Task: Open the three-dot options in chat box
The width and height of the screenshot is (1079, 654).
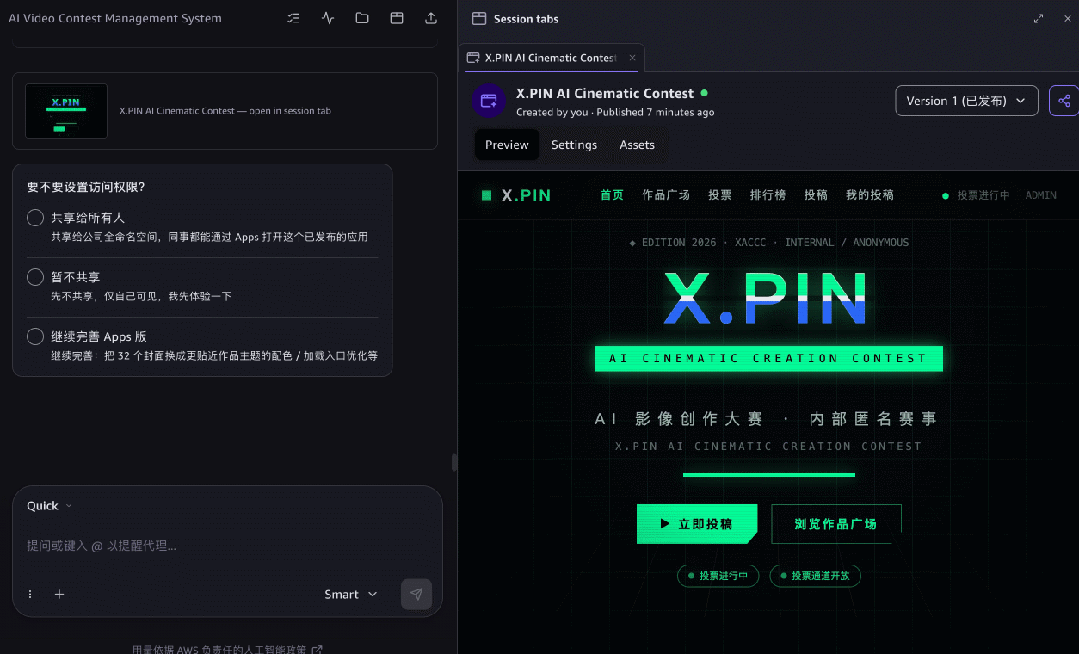Action: pos(30,594)
